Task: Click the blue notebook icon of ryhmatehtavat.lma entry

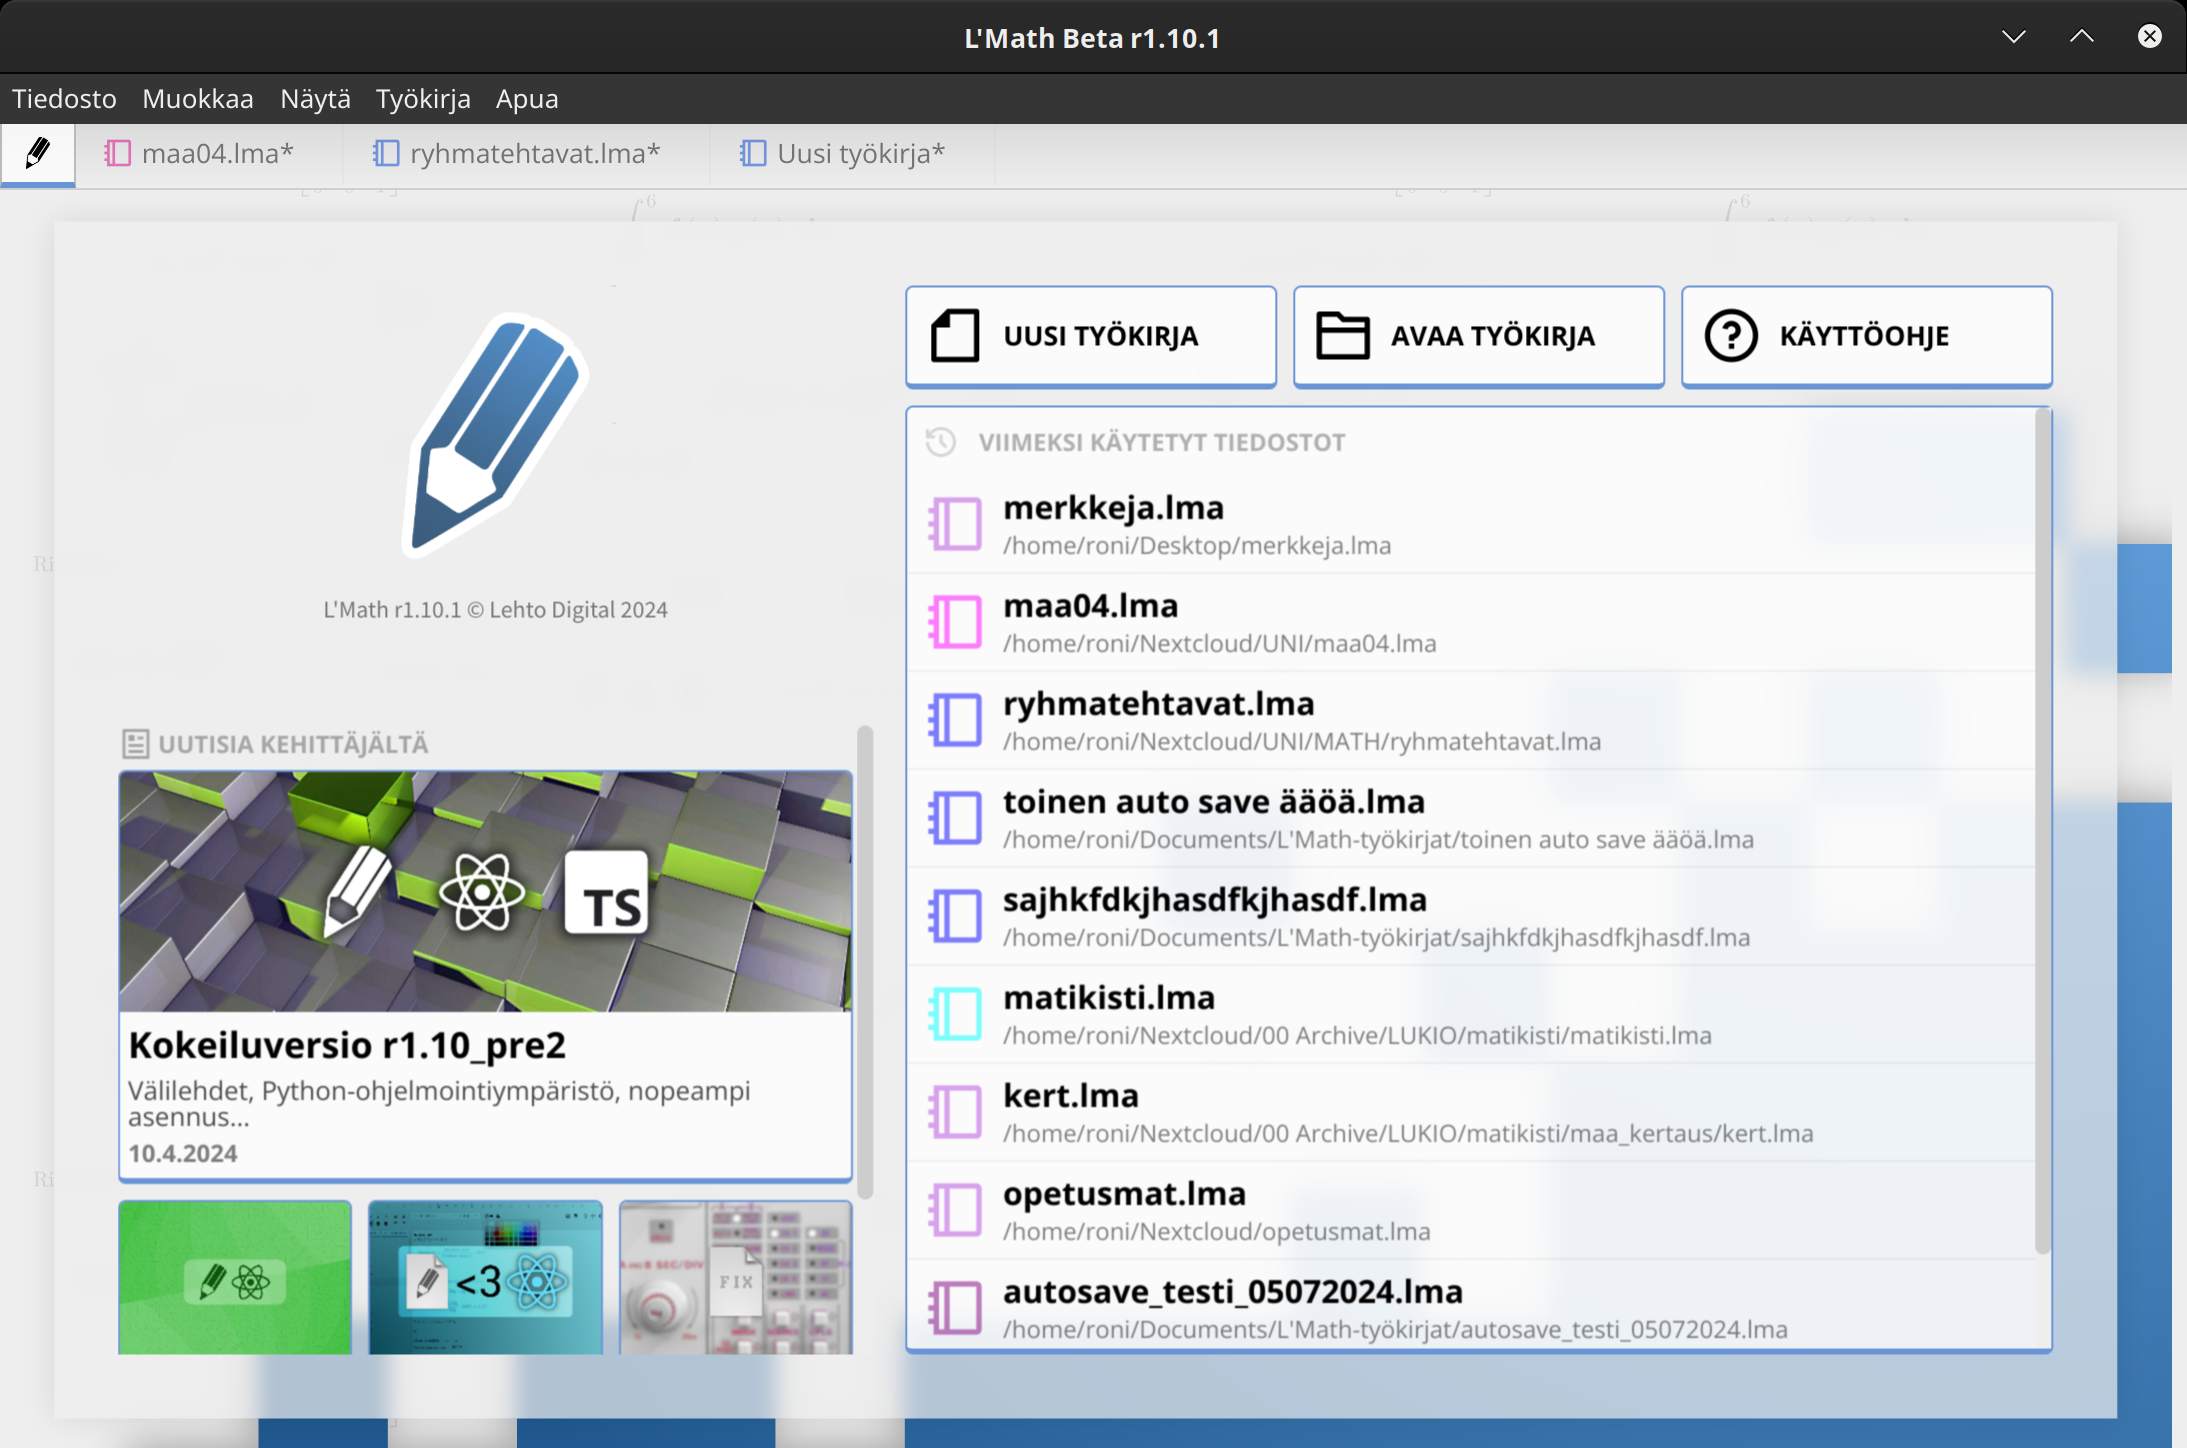Action: (955, 720)
